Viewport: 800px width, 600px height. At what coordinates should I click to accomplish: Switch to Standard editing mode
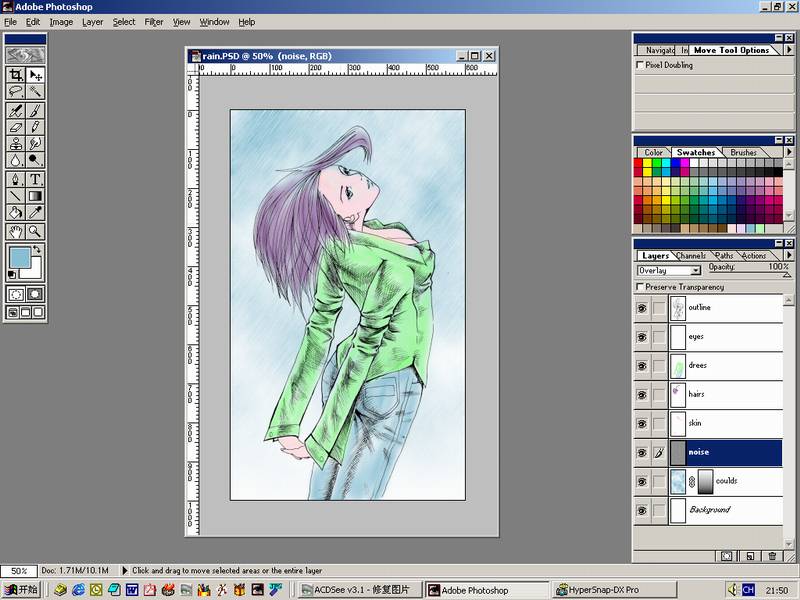click(16, 294)
